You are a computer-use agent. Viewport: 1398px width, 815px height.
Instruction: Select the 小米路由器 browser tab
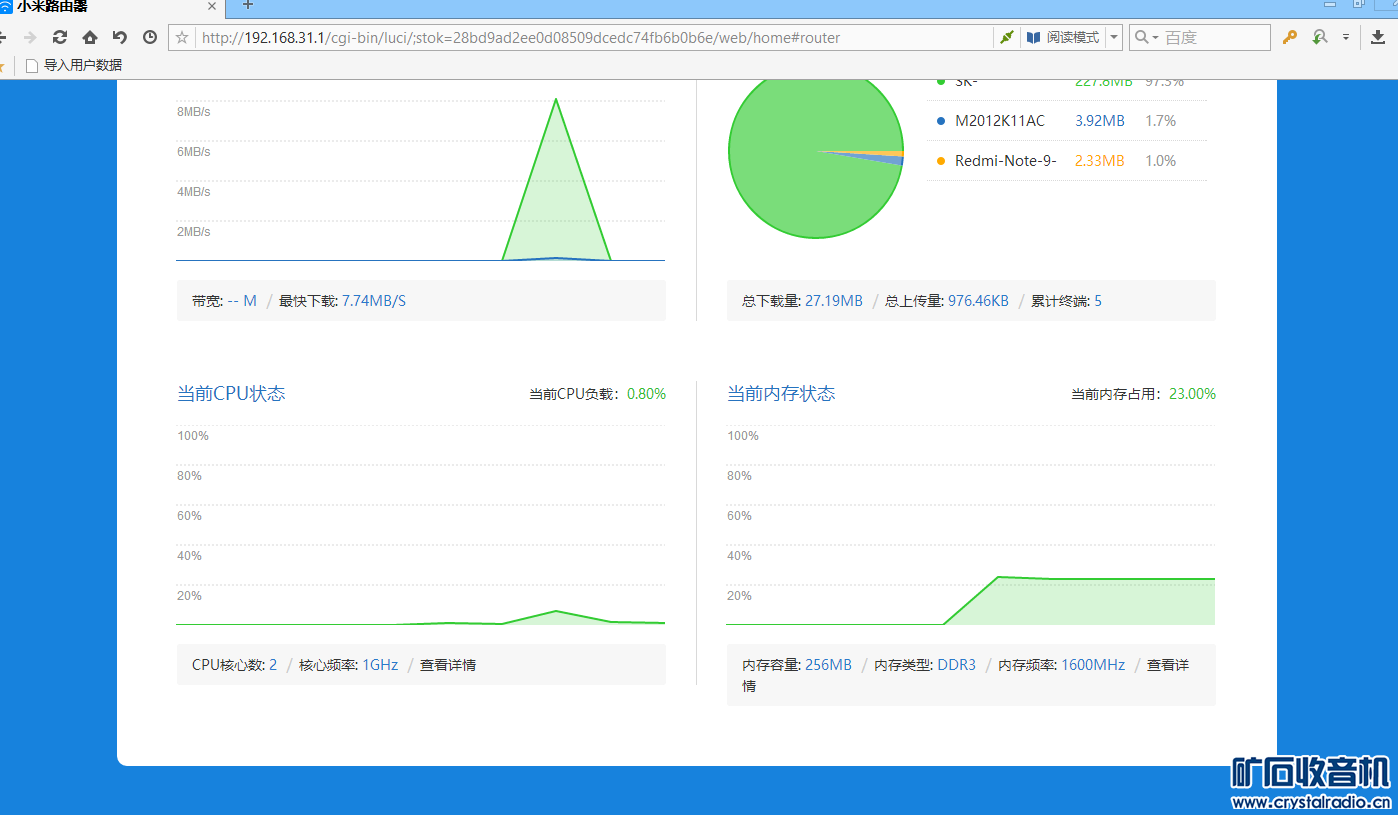pyautogui.click(x=110, y=6)
